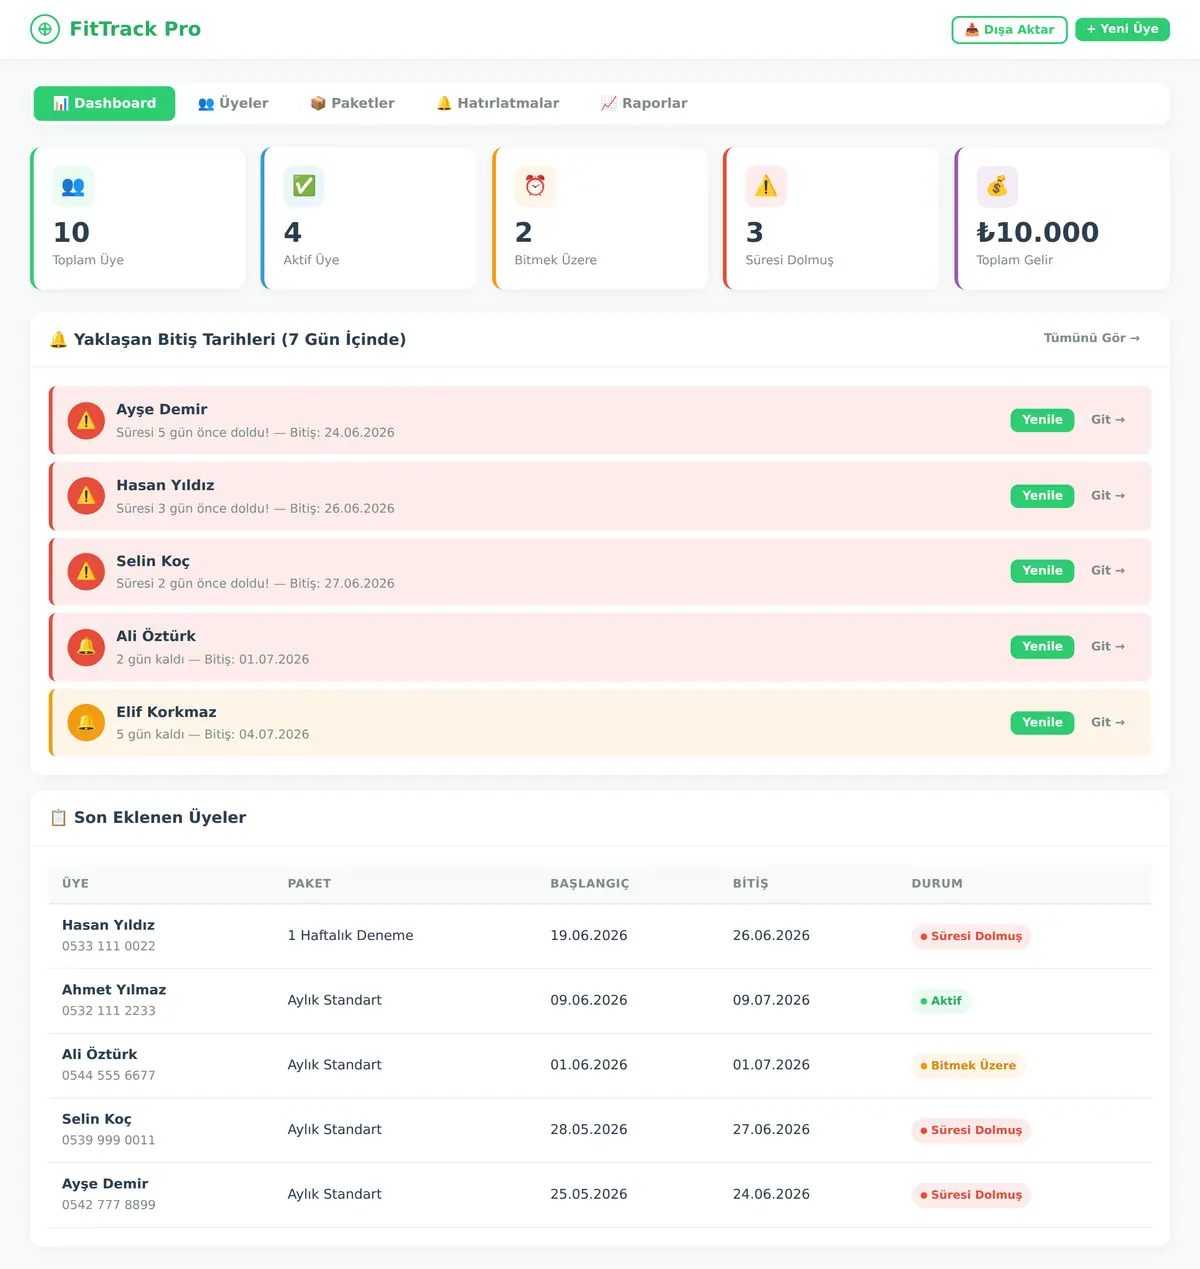Follow the Git link for Ayşe Demir
The height and width of the screenshot is (1269, 1200).
(x=1108, y=420)
